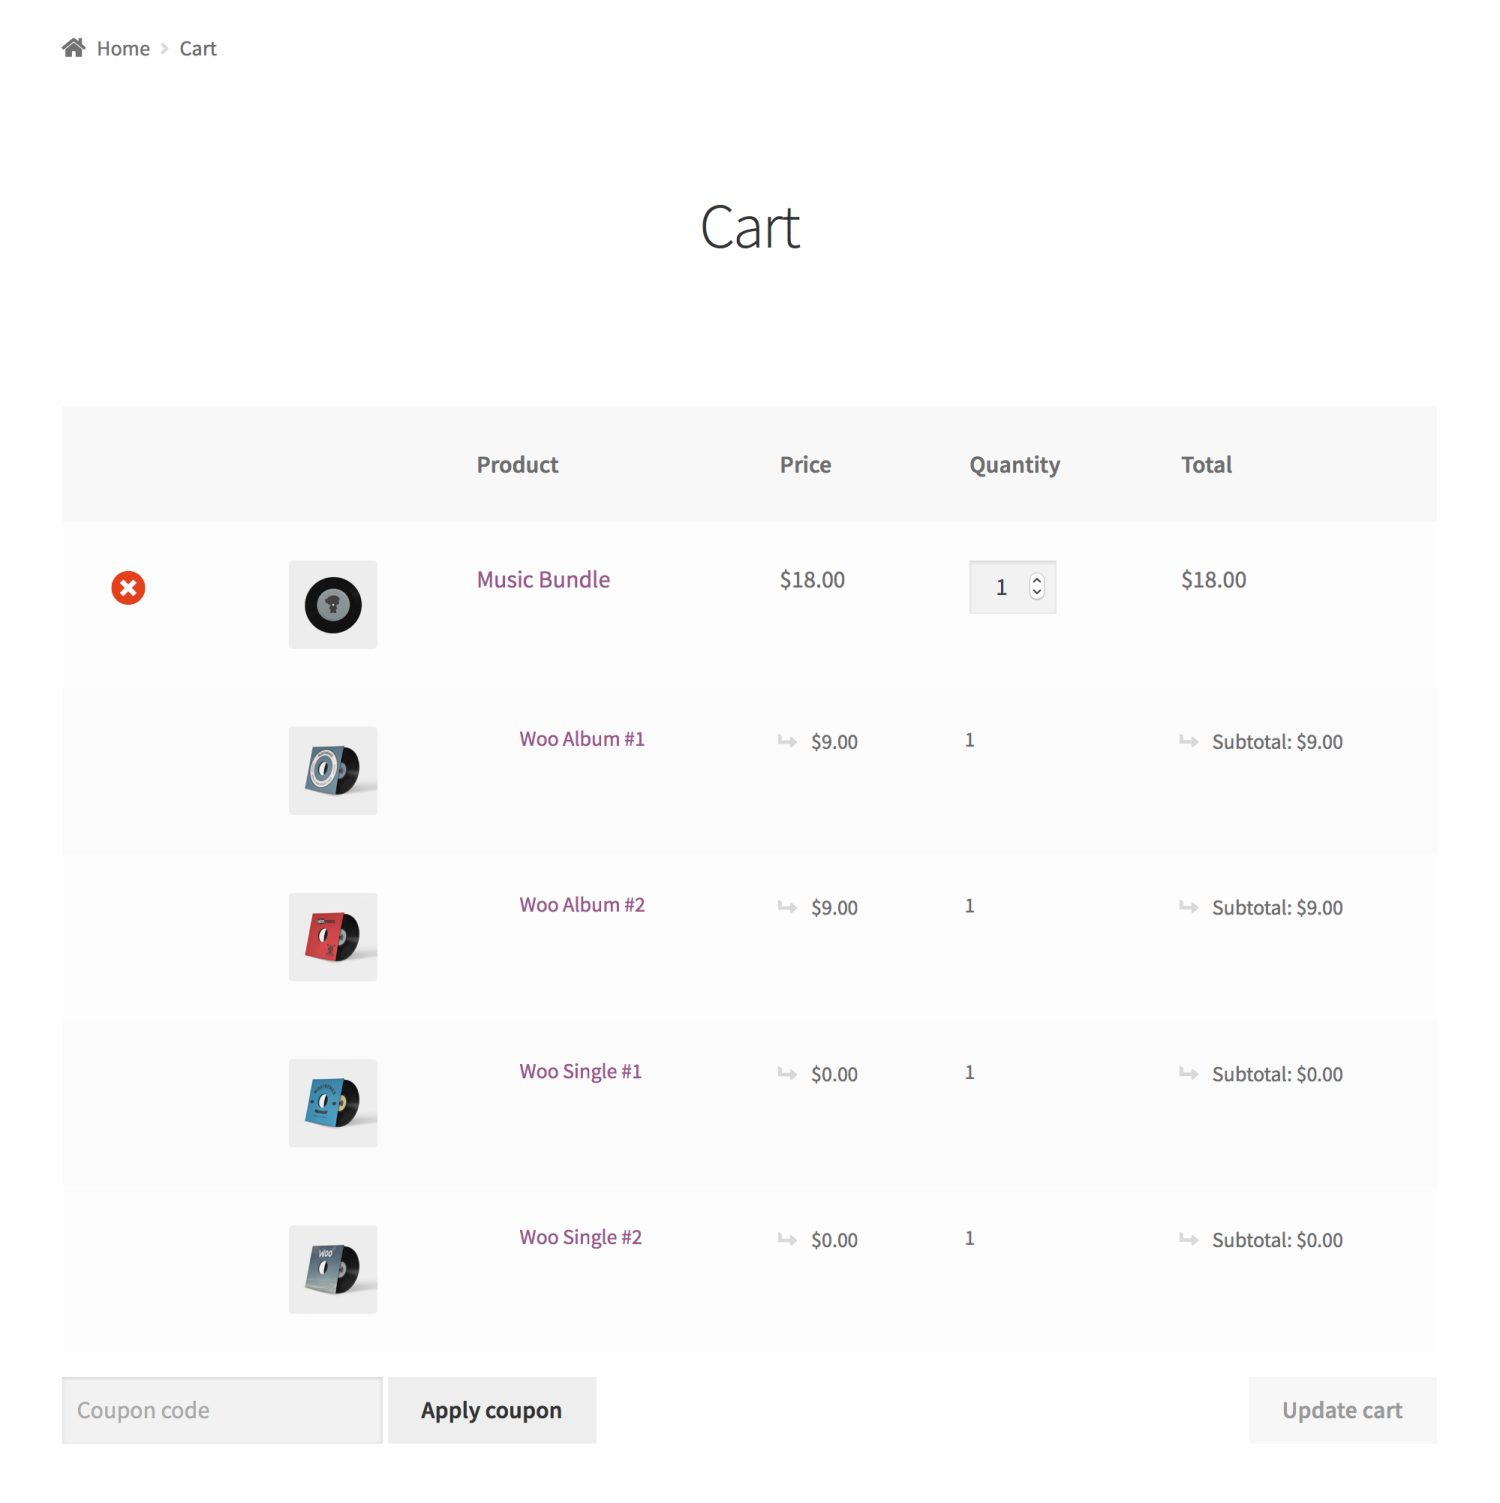Screen dimensions: 1500x1503
Task: Select the Woo Single #2 cover thumbnail
Action: tap(332, 1269)
